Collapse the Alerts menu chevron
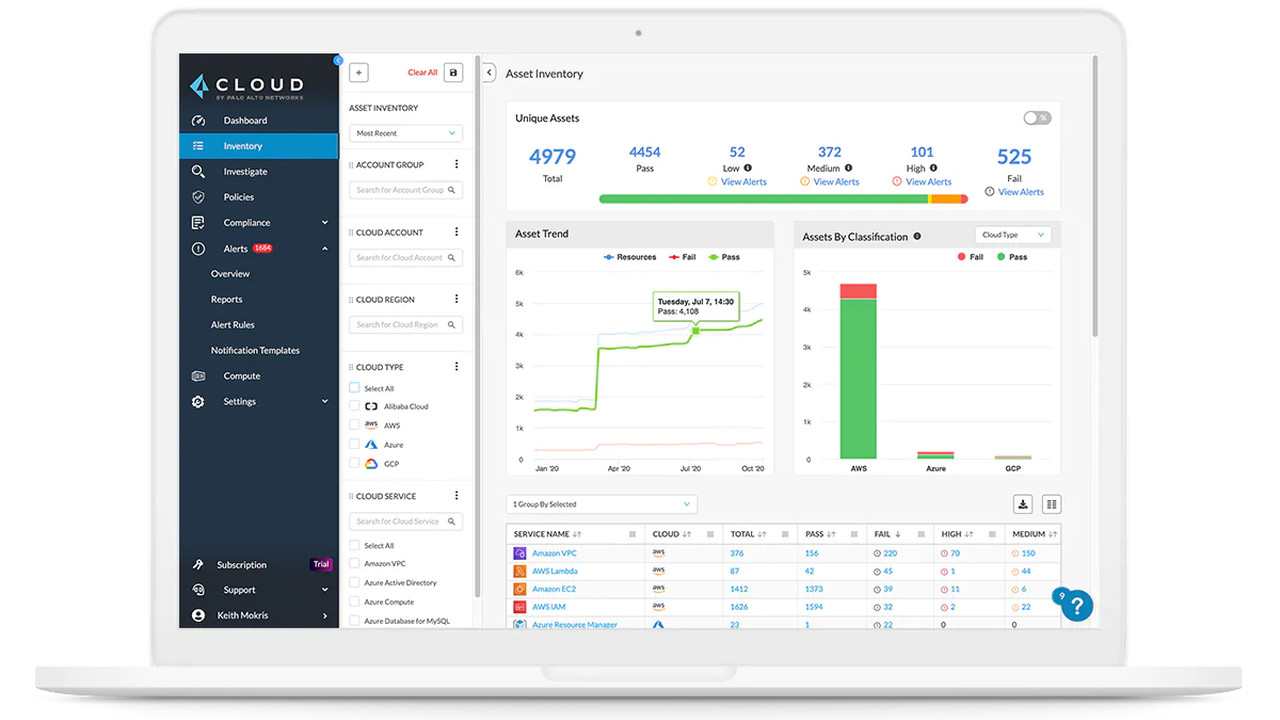Image resolution: width=1280 pixels, height=720 pixels. (x=325, y=248)
